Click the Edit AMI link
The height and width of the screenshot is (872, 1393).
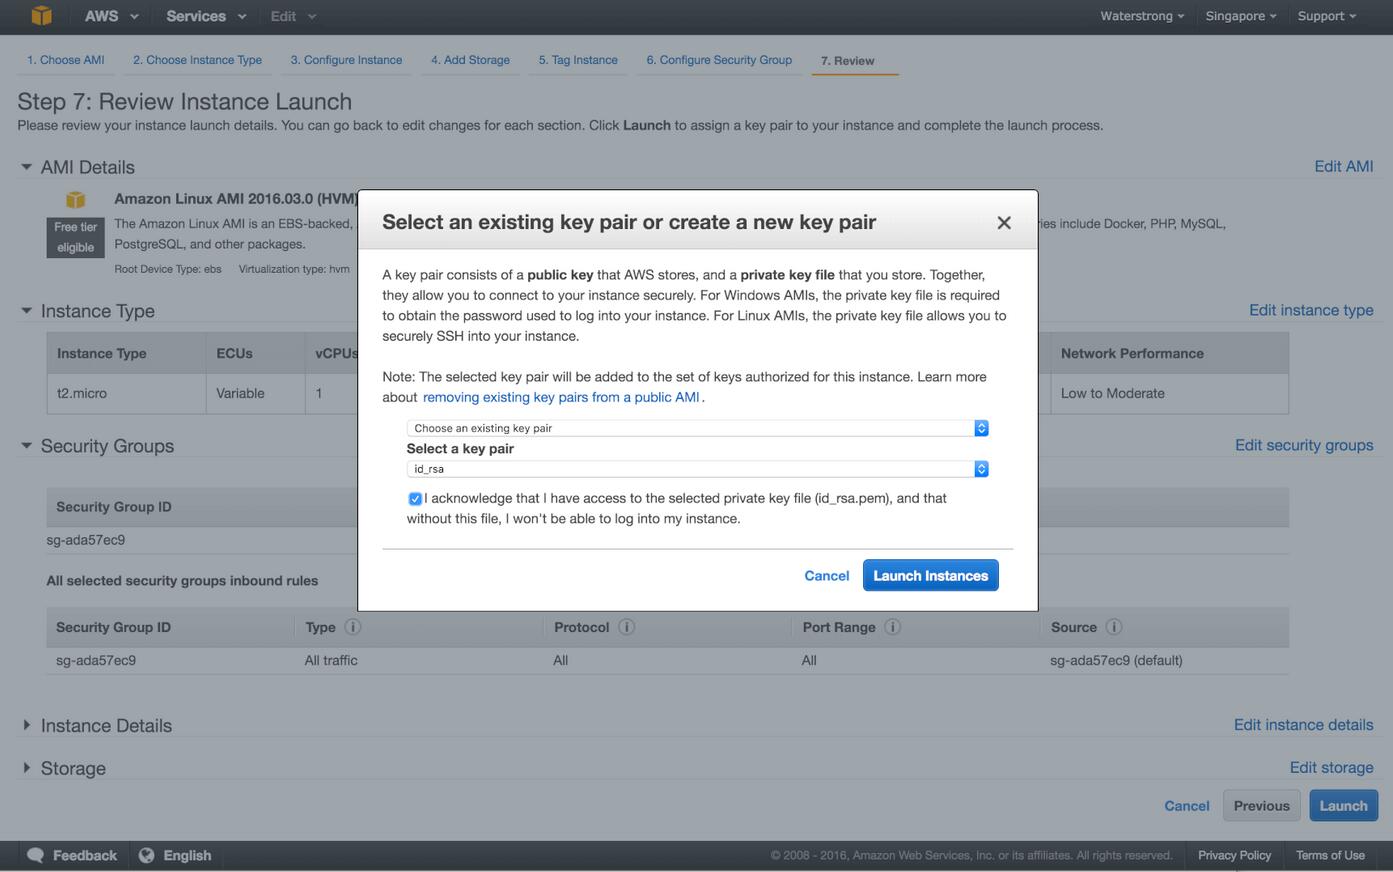coord(1343,166)
